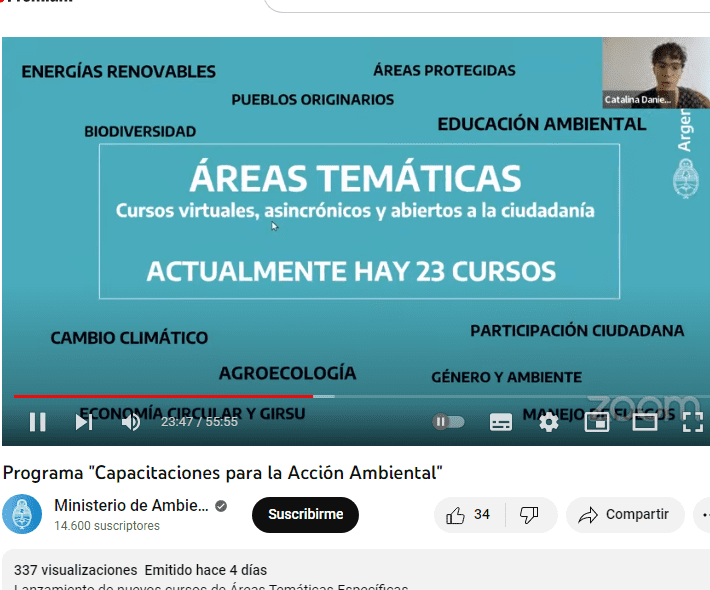Subscribe with the Suscribirme button
This screenshot has height=590, width=710.
click(x=305, y=515)
